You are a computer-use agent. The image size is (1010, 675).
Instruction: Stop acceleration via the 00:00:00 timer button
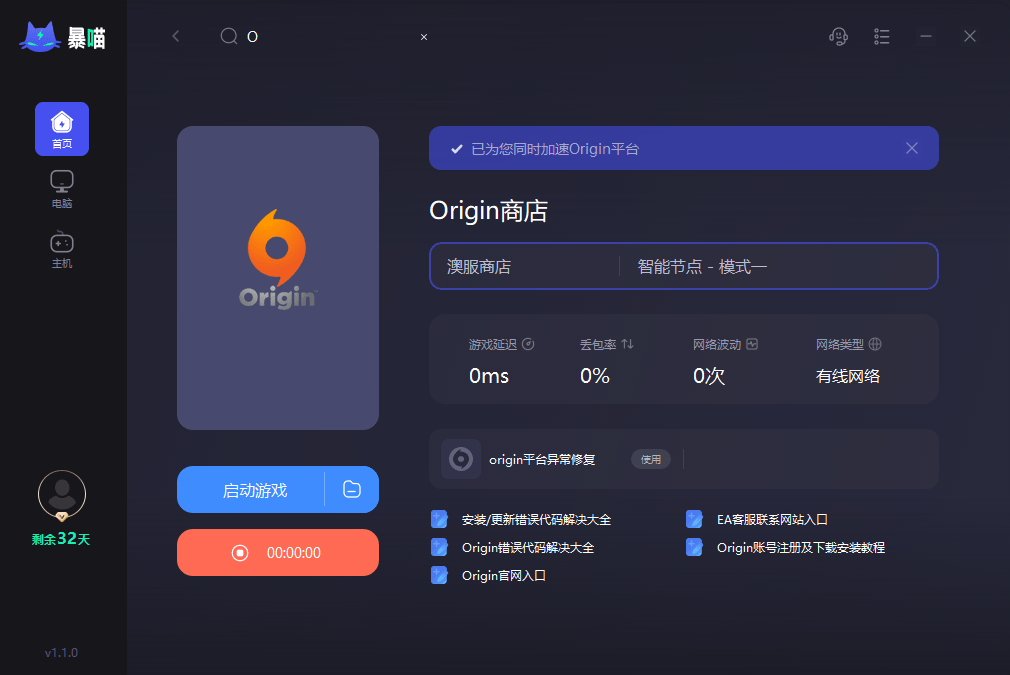coord(278,553)
